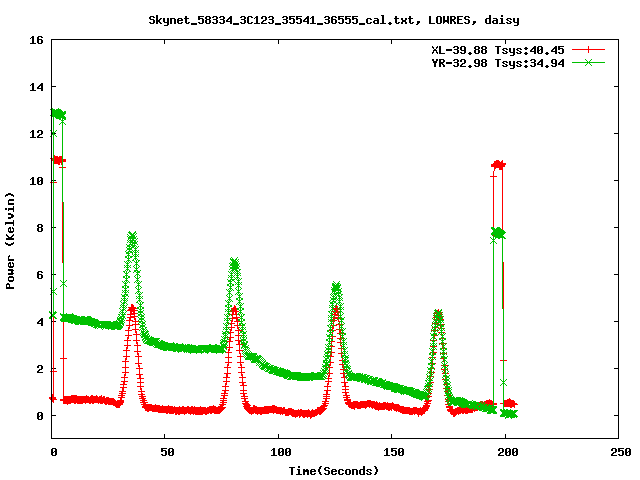Viewport: 640px width, 480px height.
Task: Click the x-axis tick label 200
Action: tap(507, 452)
